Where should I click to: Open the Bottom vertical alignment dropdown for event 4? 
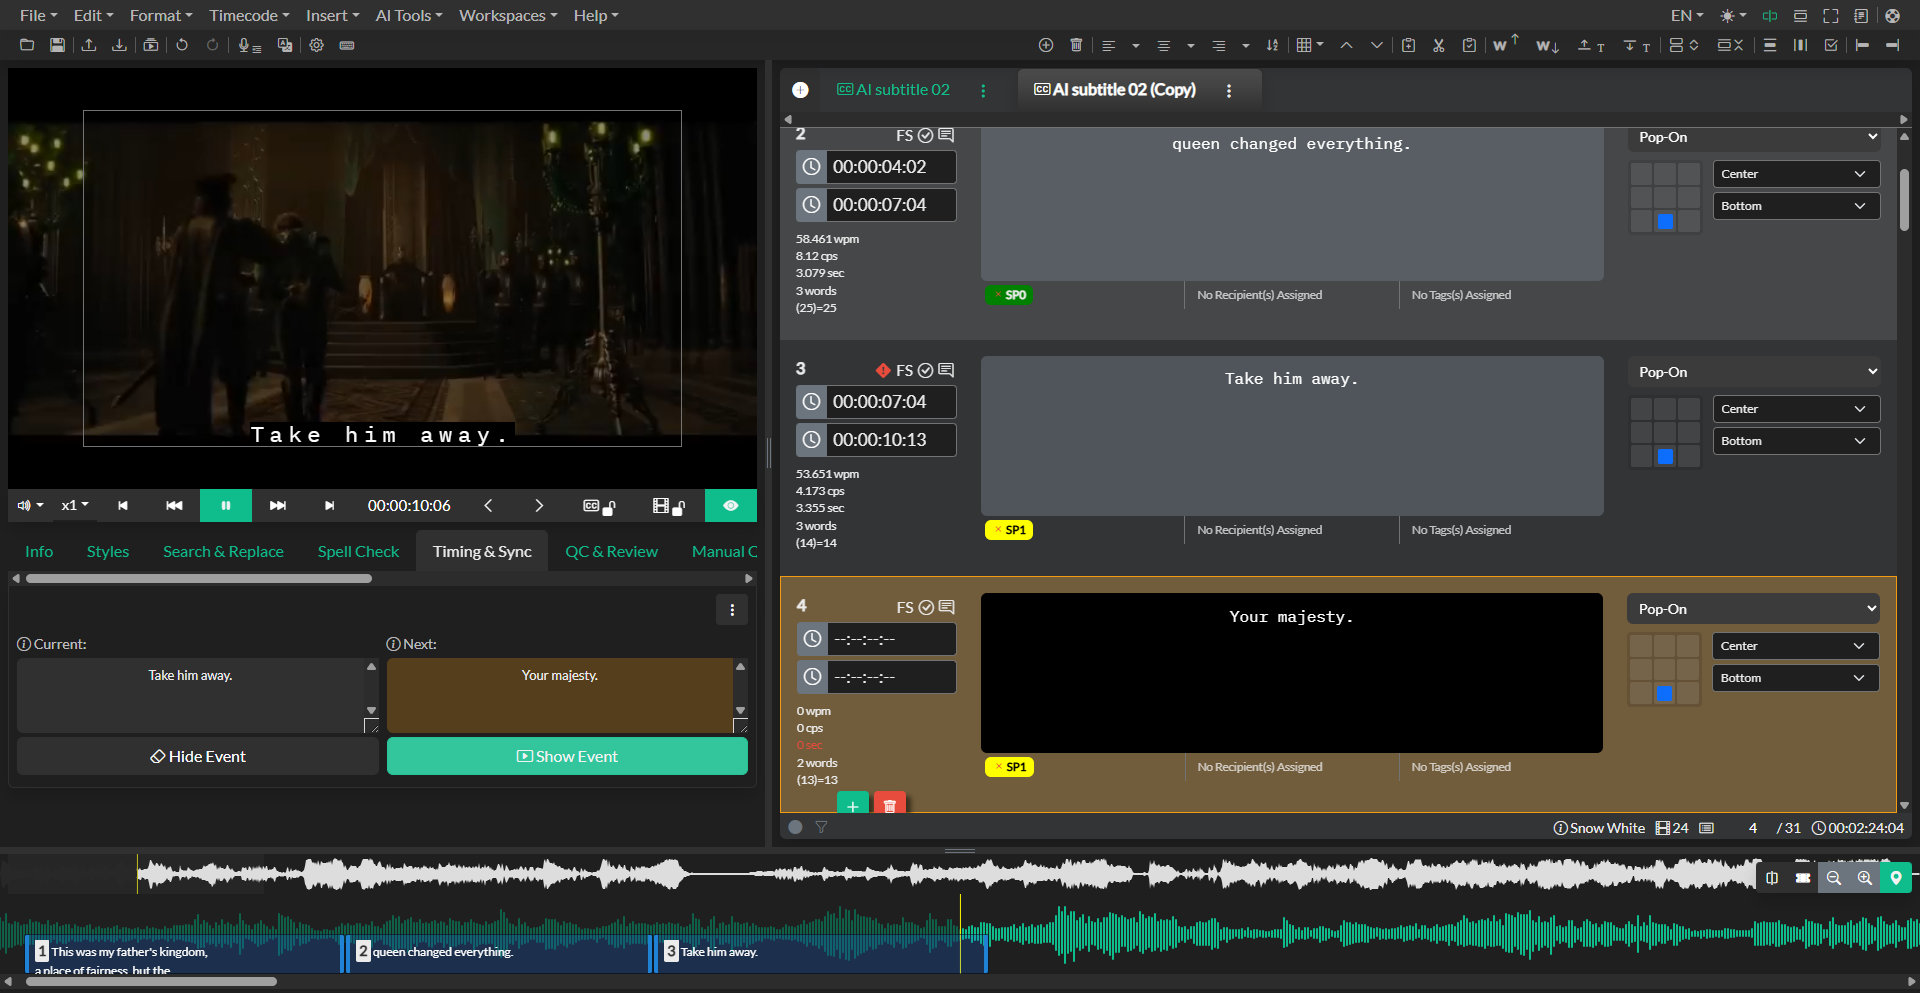[x=1794, y=677]
